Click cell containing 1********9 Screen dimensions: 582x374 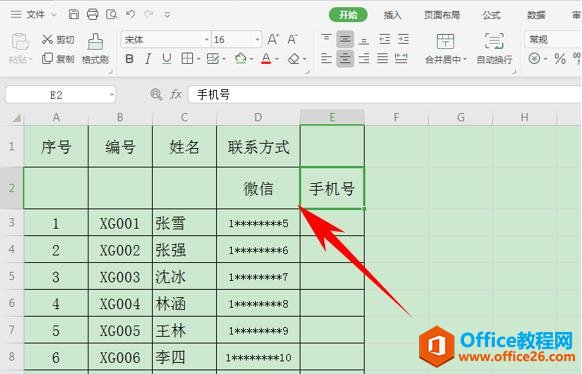(258, 330)
